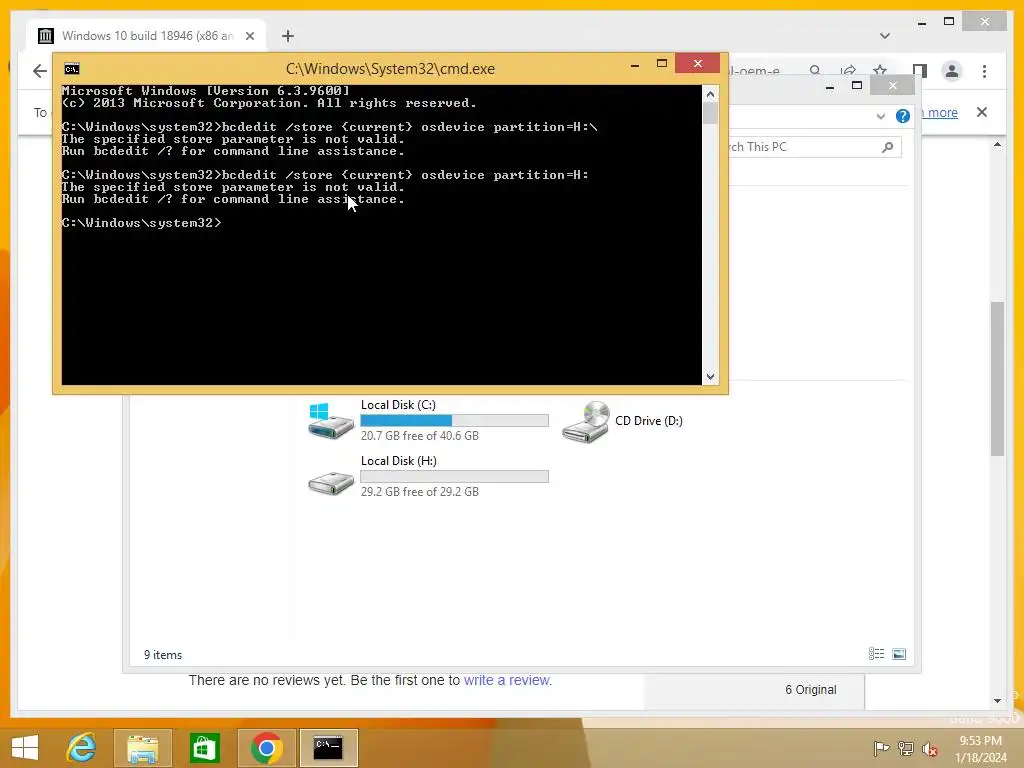The width and height of the screenshot is (1024, 768).
Task: Expand the Explorer ribbon chevron
Action: [880, 116]
